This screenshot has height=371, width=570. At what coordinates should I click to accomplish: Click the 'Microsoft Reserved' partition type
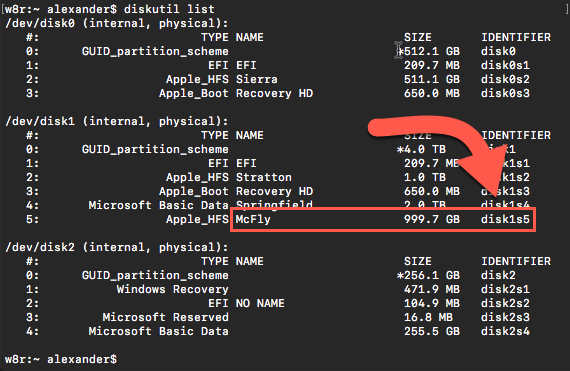[165, 317]
